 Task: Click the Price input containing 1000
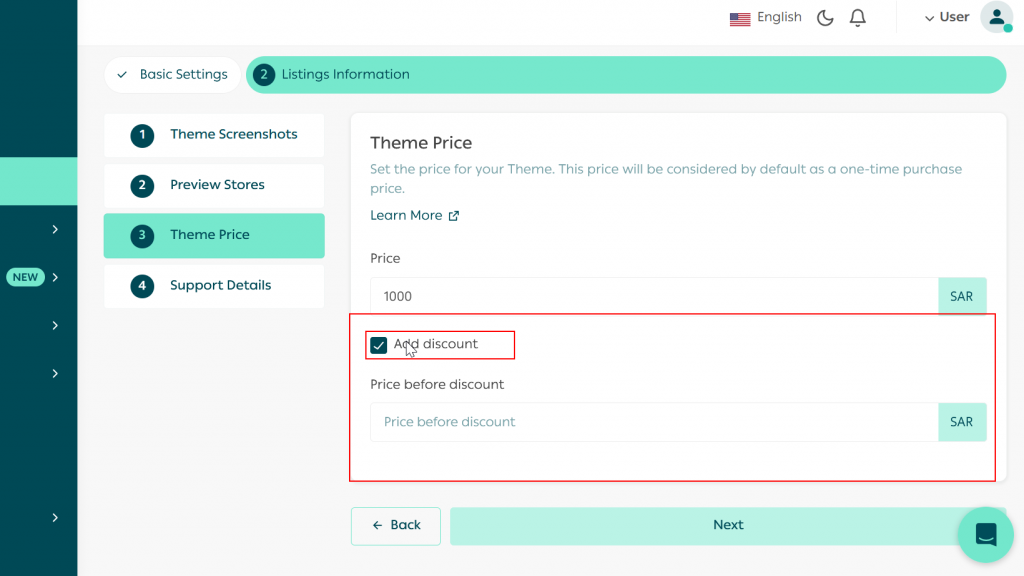(654, 296)
